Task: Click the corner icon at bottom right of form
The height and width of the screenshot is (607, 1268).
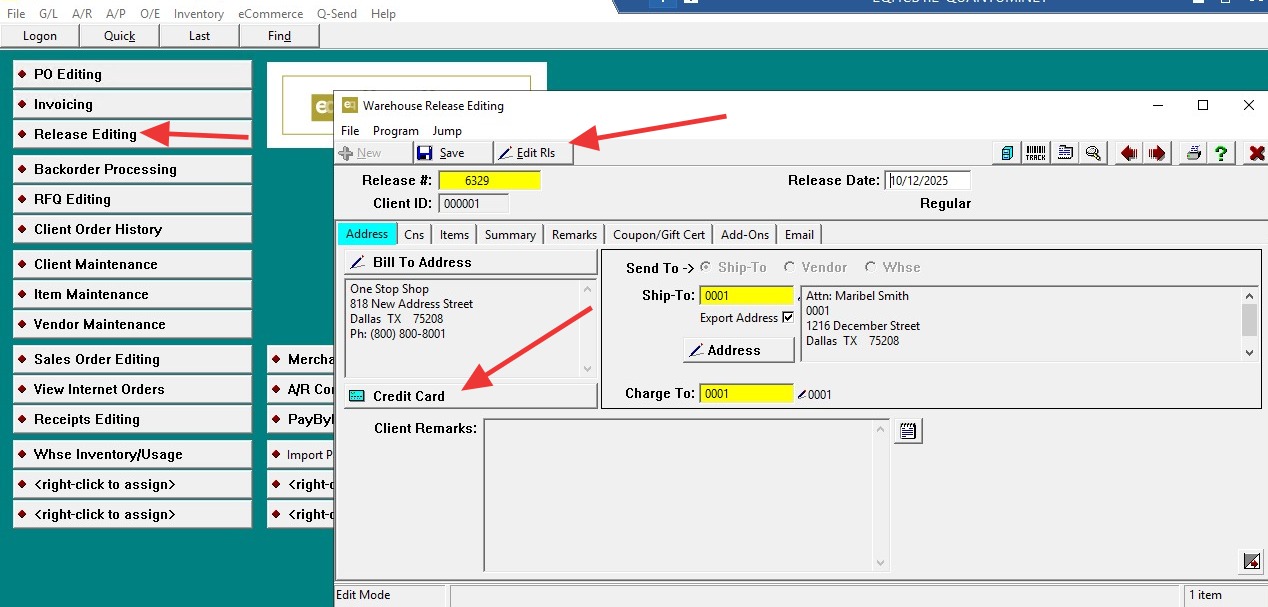Action: click(x=1251, y=561)
